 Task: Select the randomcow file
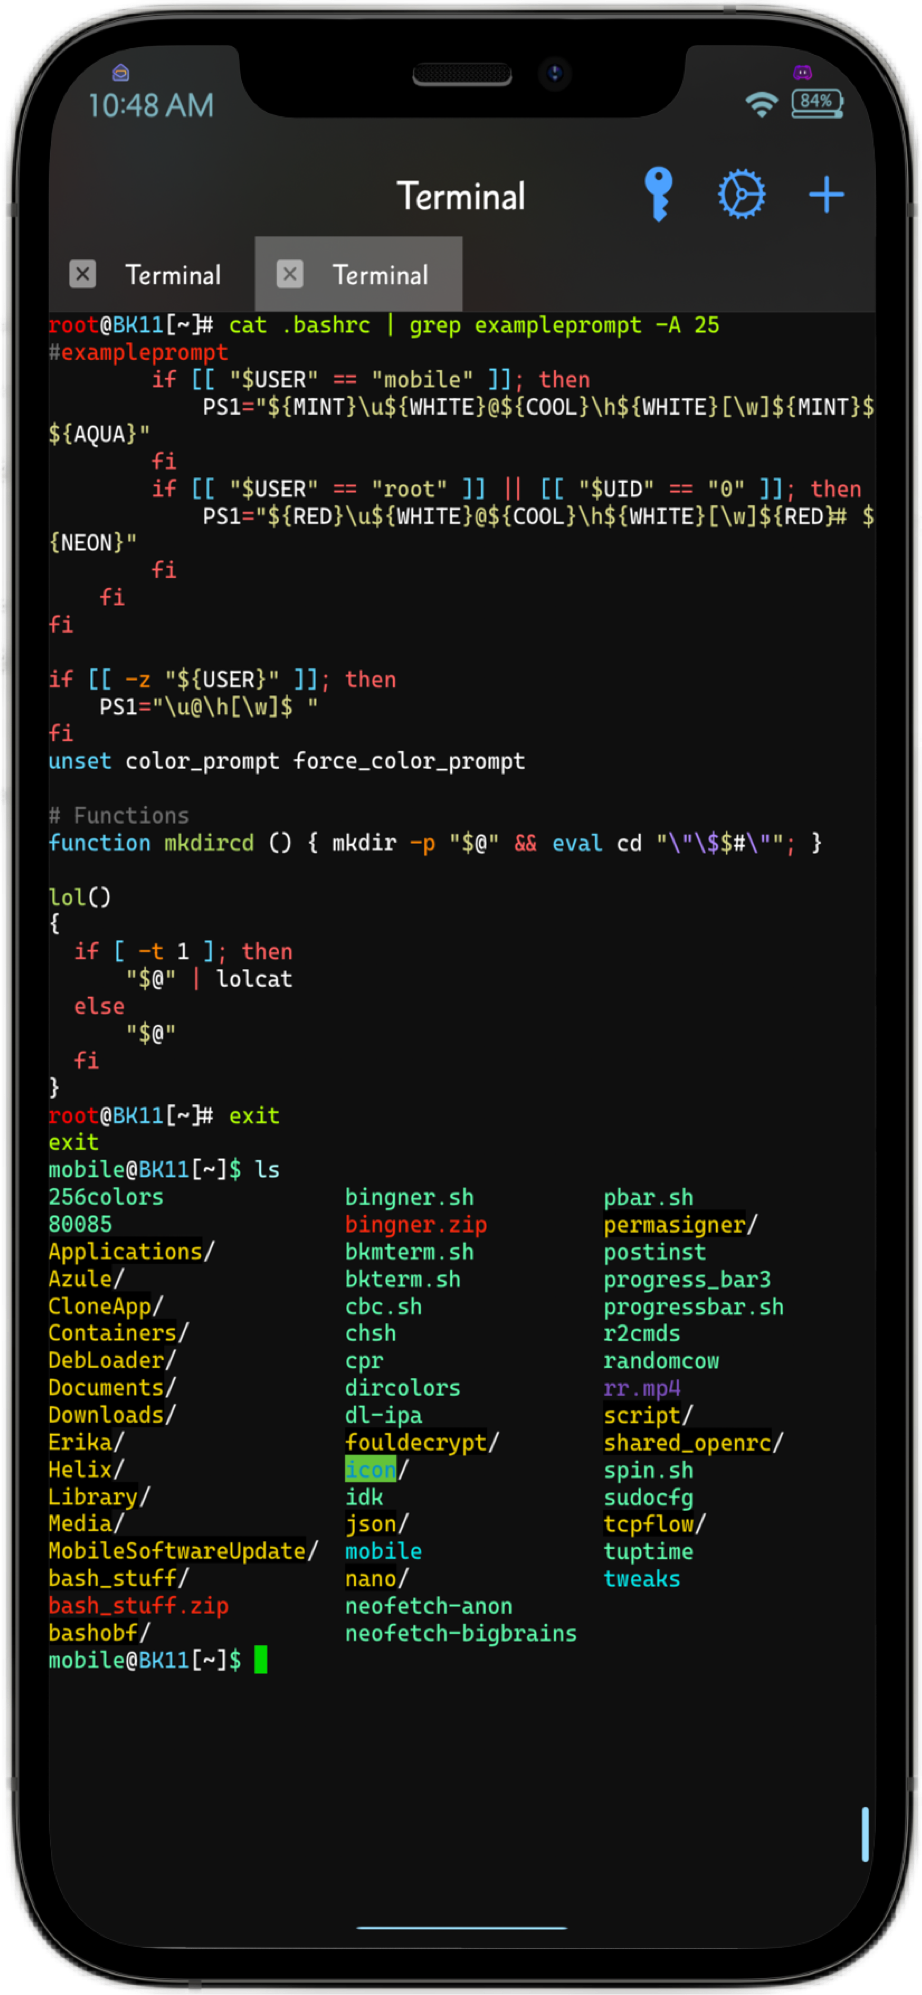(661, 1360)
